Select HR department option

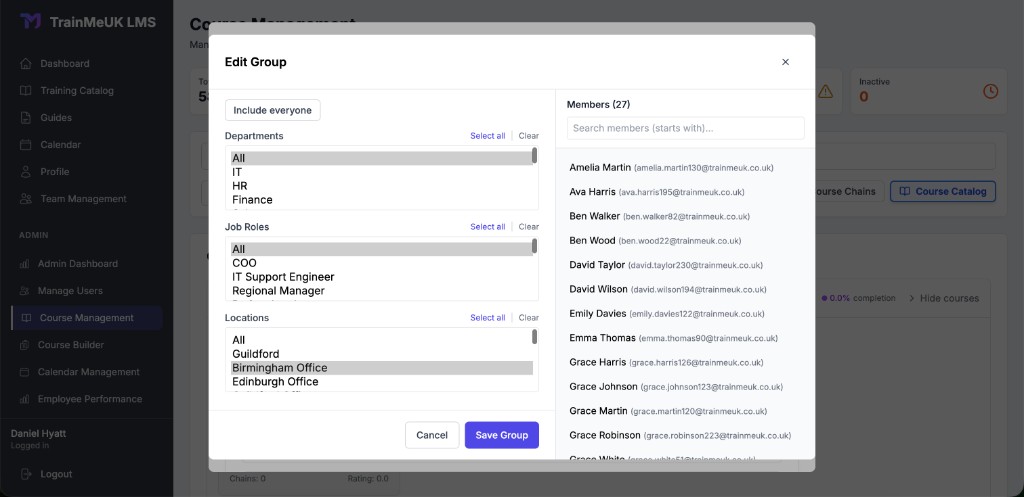[381, 186]
